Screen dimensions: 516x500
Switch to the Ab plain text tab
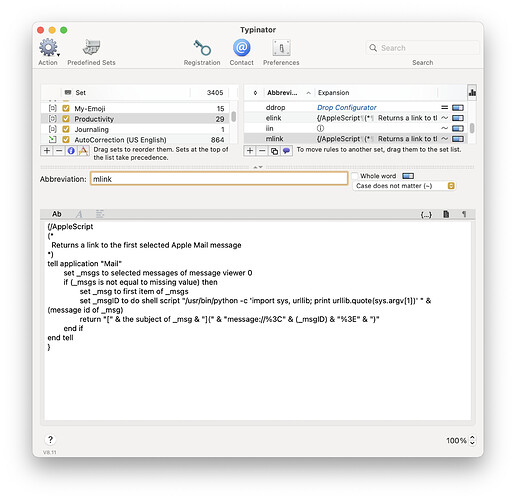tap(57, 214)
